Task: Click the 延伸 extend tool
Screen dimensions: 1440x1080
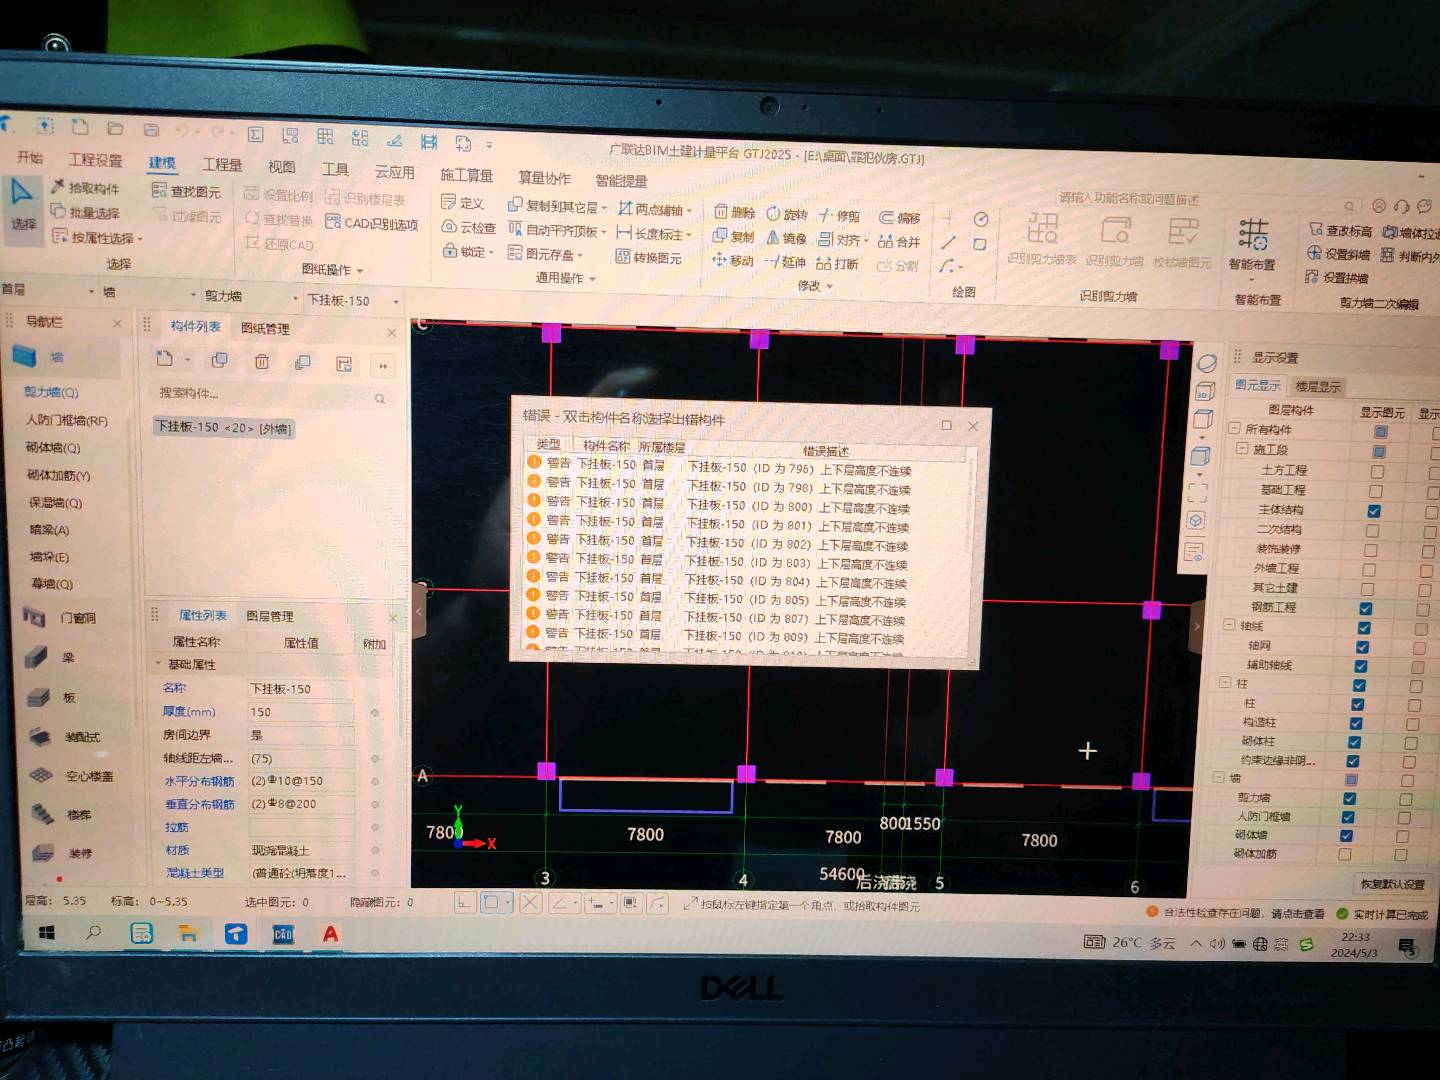Action: [786, 261]
